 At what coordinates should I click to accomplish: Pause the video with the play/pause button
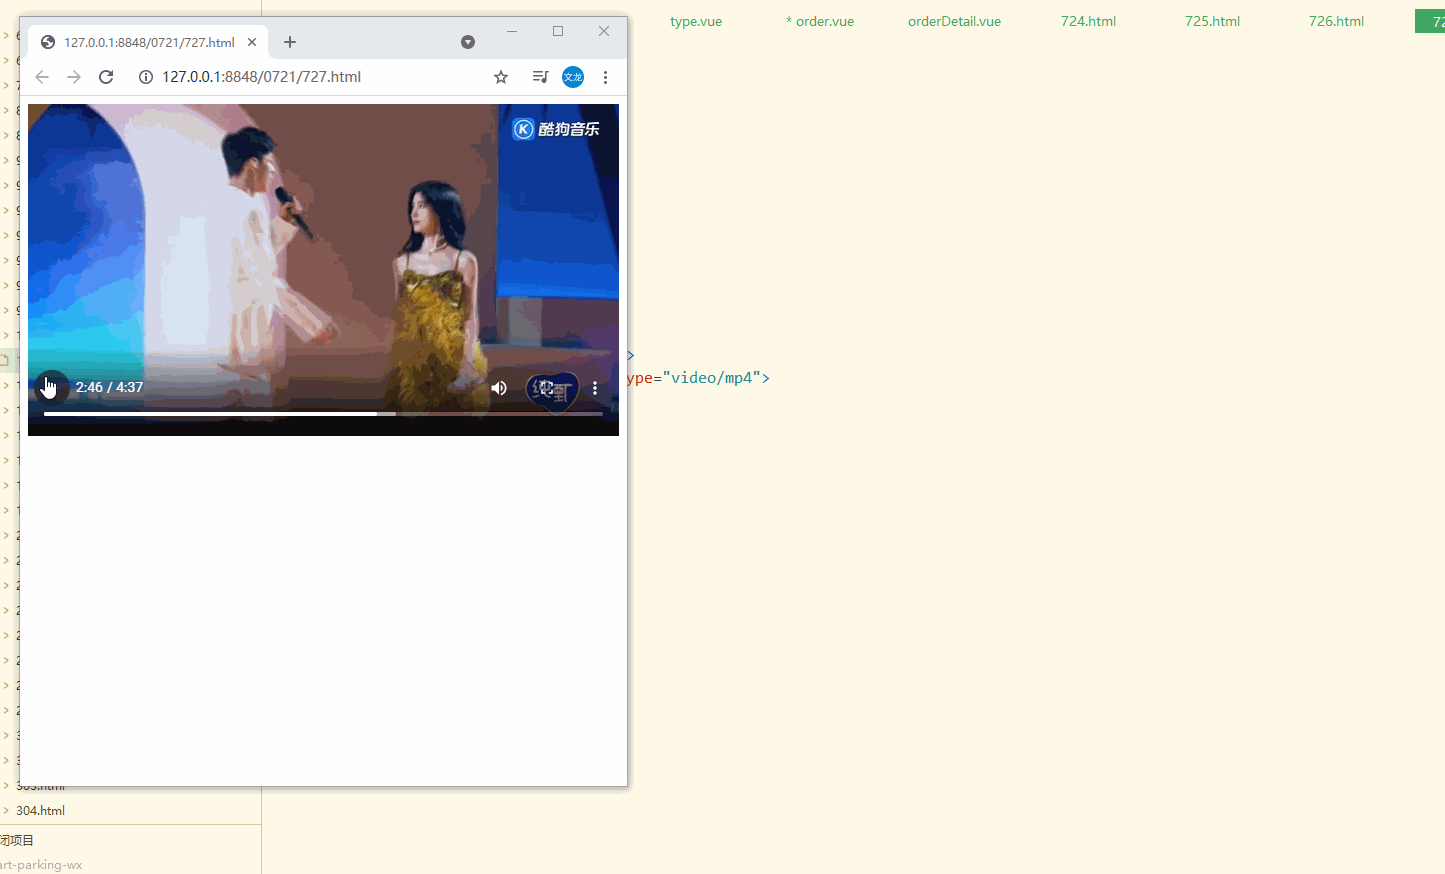click(x=51, y=387)
